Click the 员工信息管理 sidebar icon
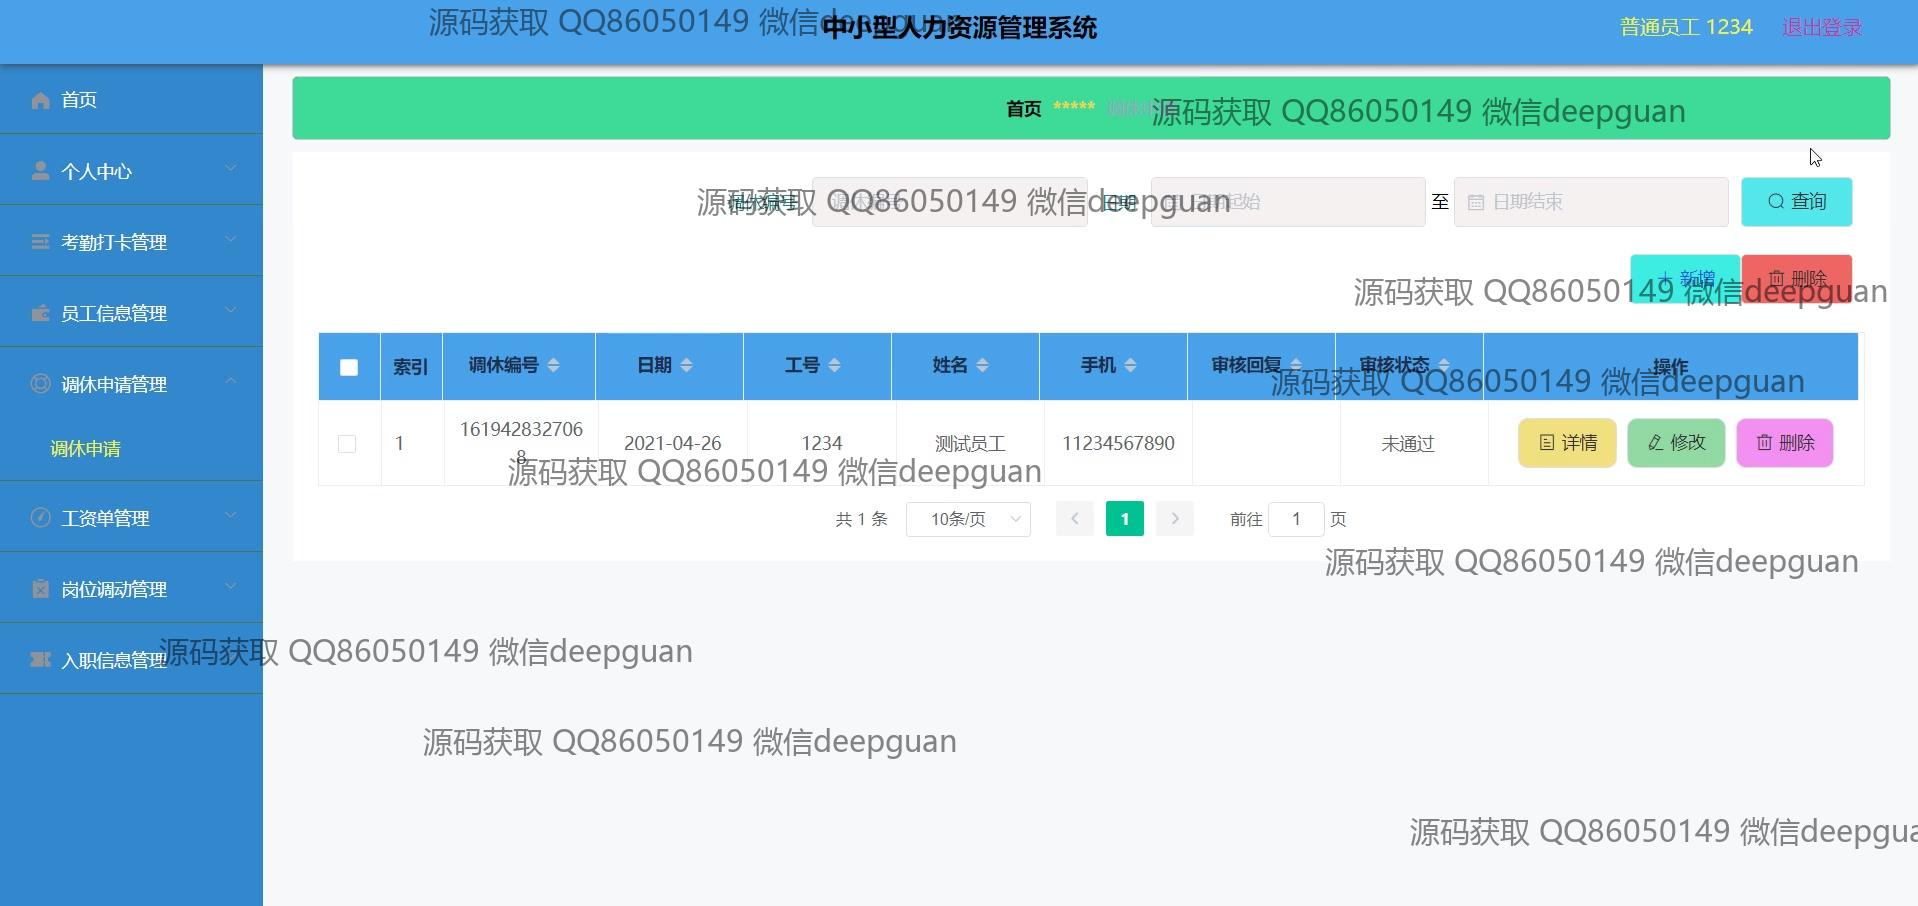This screenshot has width=1918, height=906. coord(40,313)
